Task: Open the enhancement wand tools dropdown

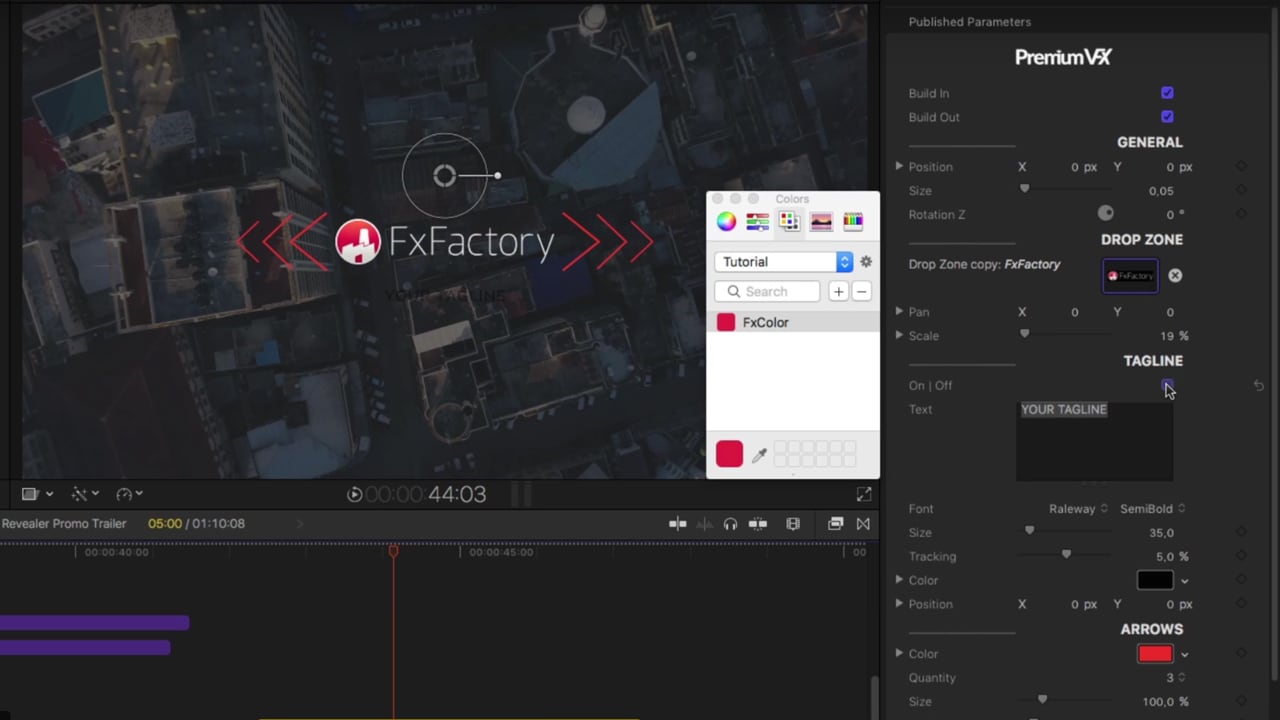Action: pos(85,494)
